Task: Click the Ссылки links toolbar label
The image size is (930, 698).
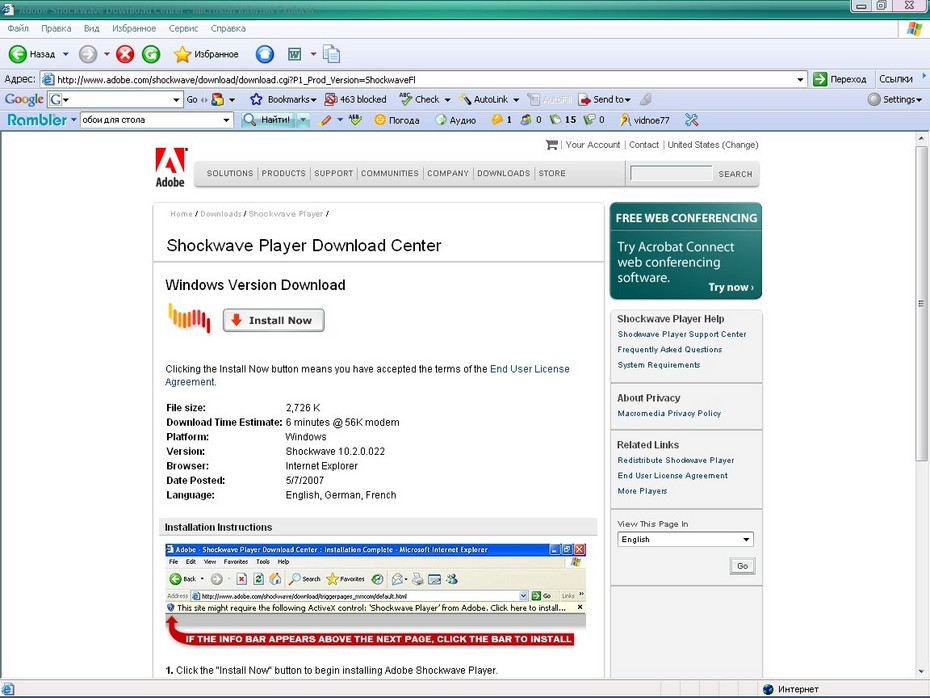Action: pyautogui.click(x=896, y=79)
